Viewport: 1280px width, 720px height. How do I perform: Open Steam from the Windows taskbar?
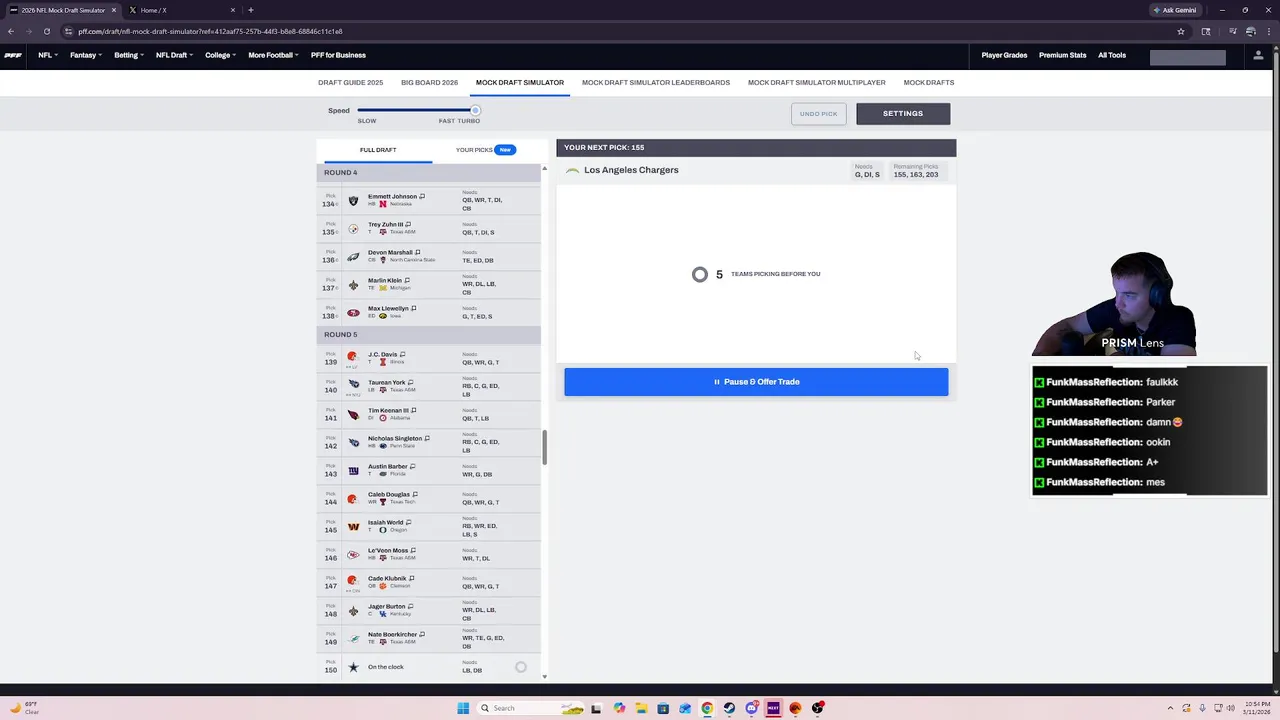coord(729,708)
